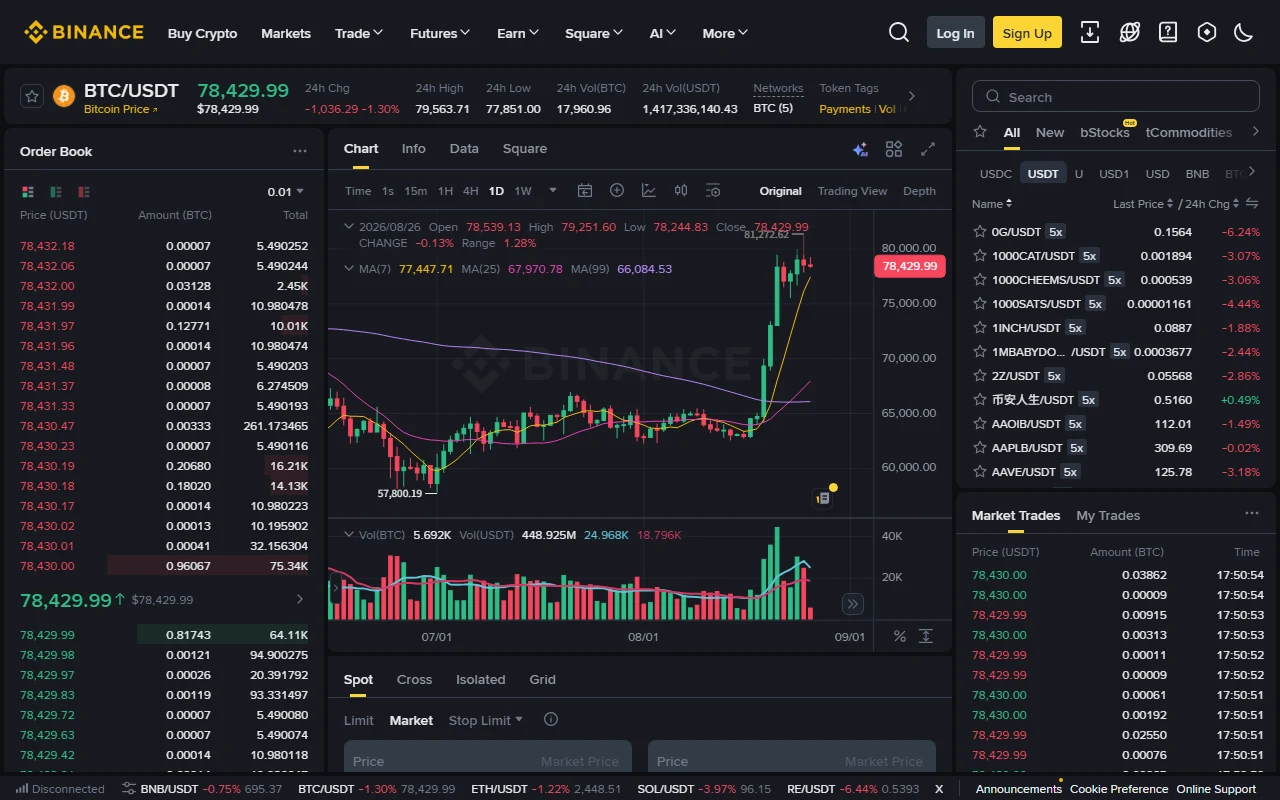Expand the Trade menu in the header
The image size is (1280, 800).
359,33
